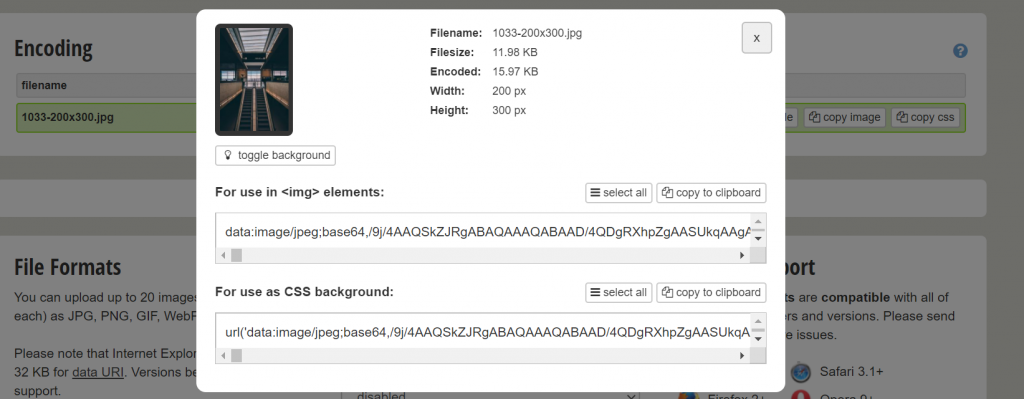Image resolution: width=1024 pixels, height=399 pixels.
Task: Click the down arrow of img textarea scrollbar
Action: click(758, 238)
